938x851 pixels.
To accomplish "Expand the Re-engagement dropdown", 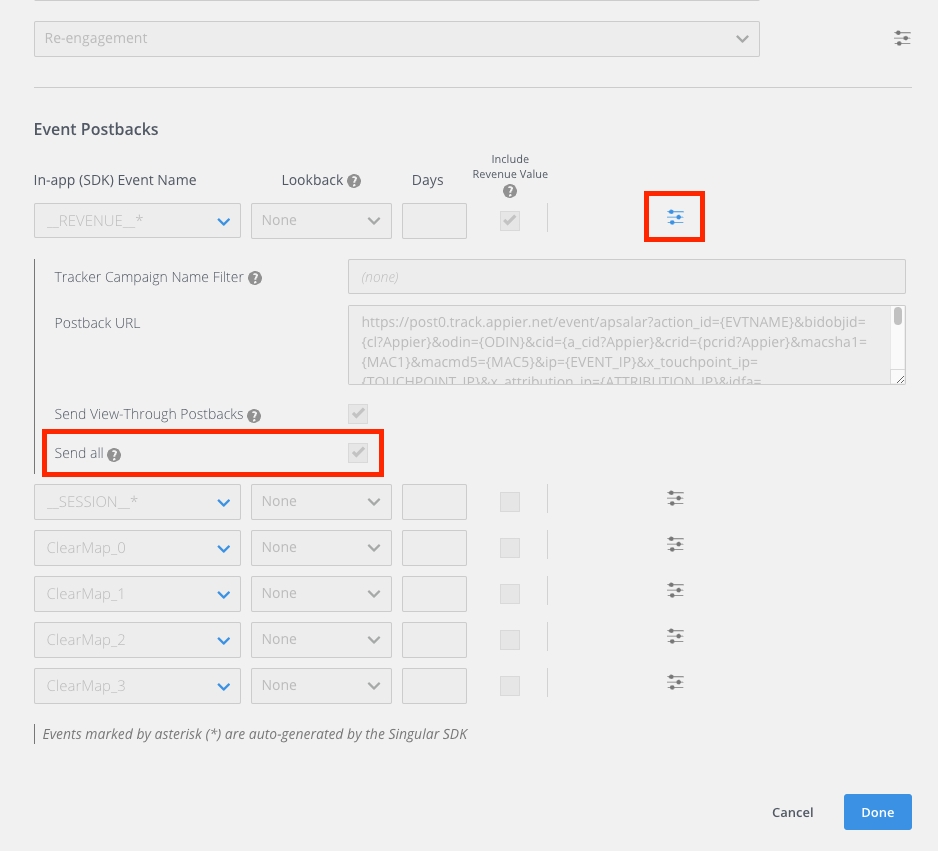I will tap(396, 39).
